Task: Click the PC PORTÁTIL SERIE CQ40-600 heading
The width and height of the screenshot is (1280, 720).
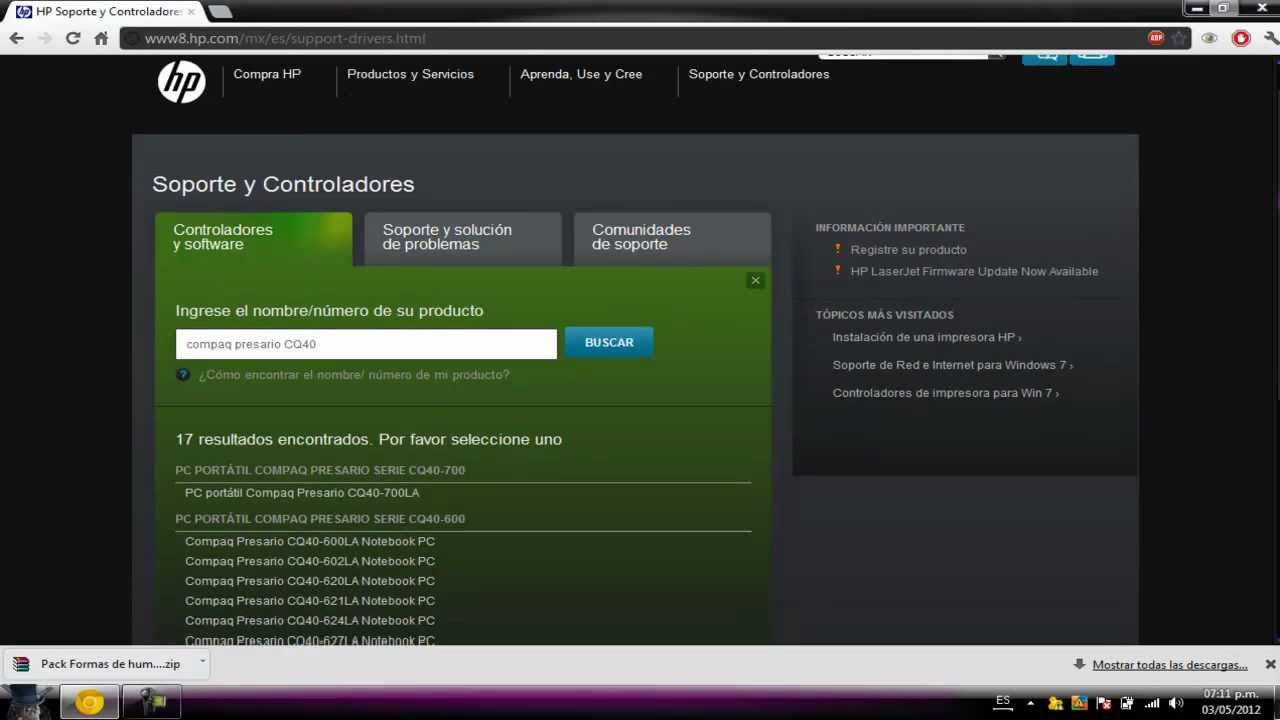Action: [320, 519]
